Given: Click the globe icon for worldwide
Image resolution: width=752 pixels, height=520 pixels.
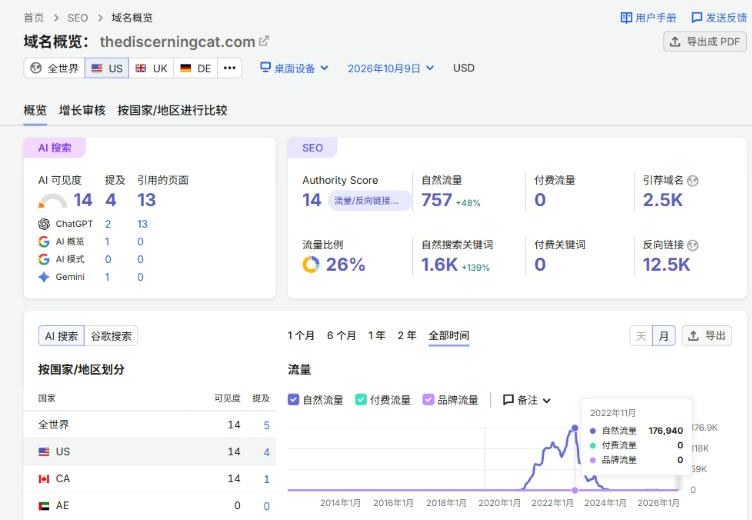Looking at the screenshot, I should point(36,68).
